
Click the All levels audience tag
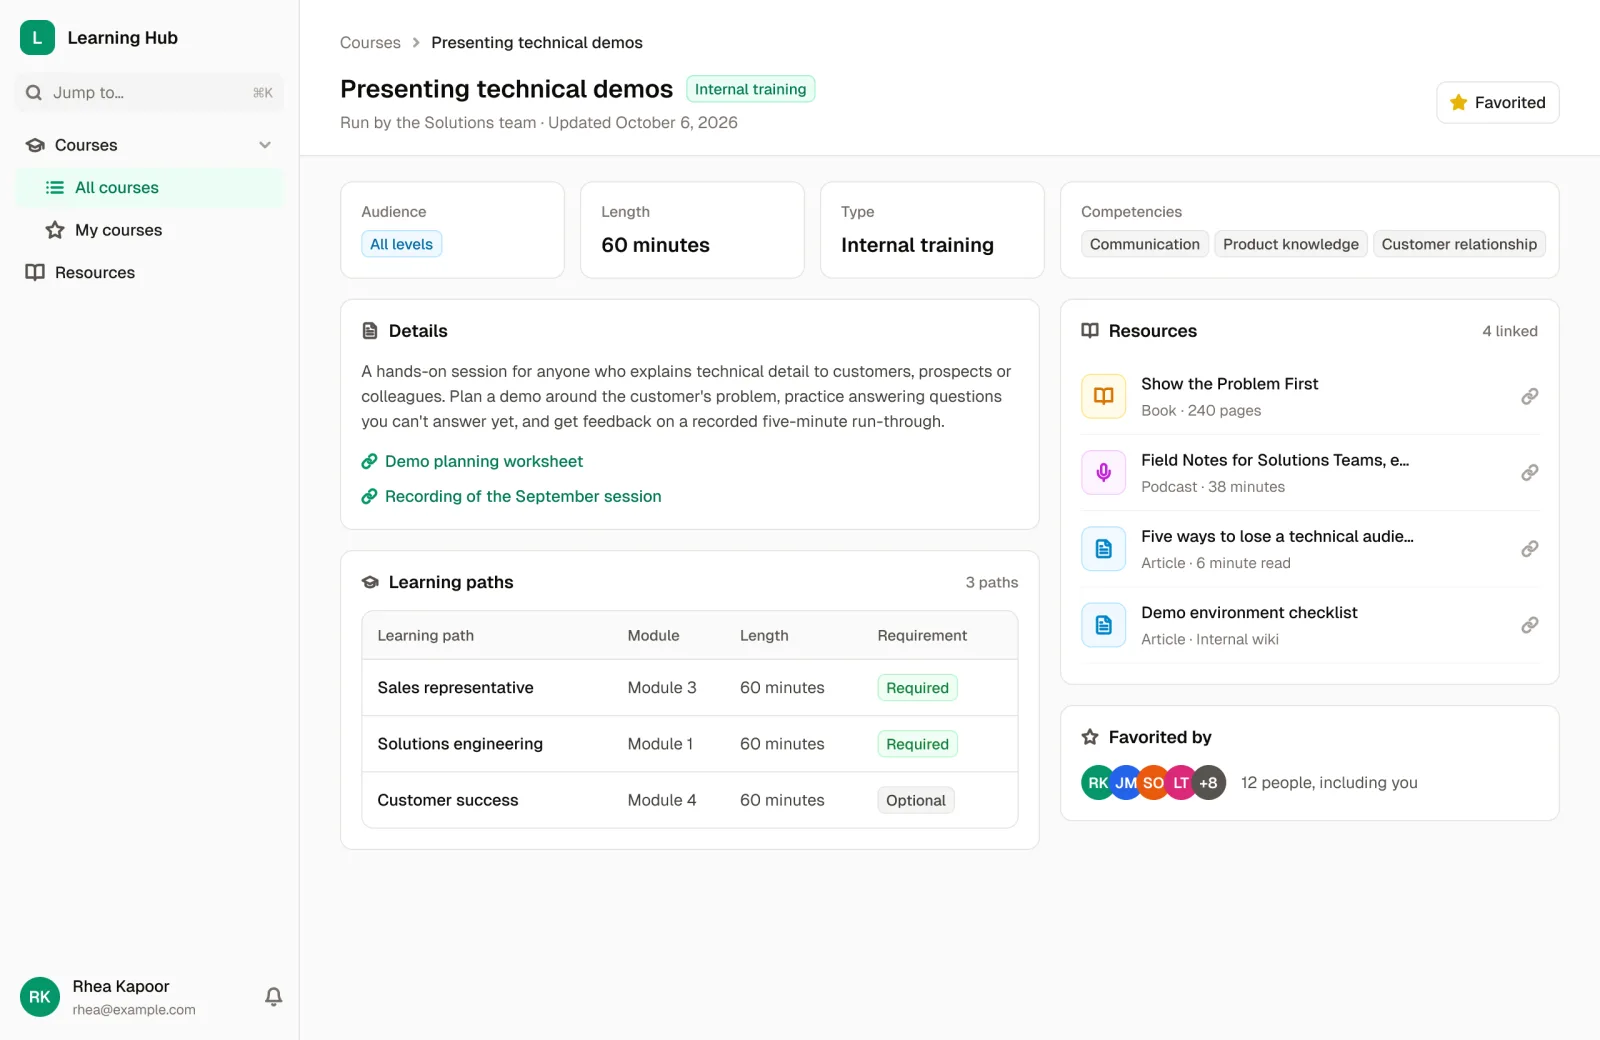tap(401, 244)
